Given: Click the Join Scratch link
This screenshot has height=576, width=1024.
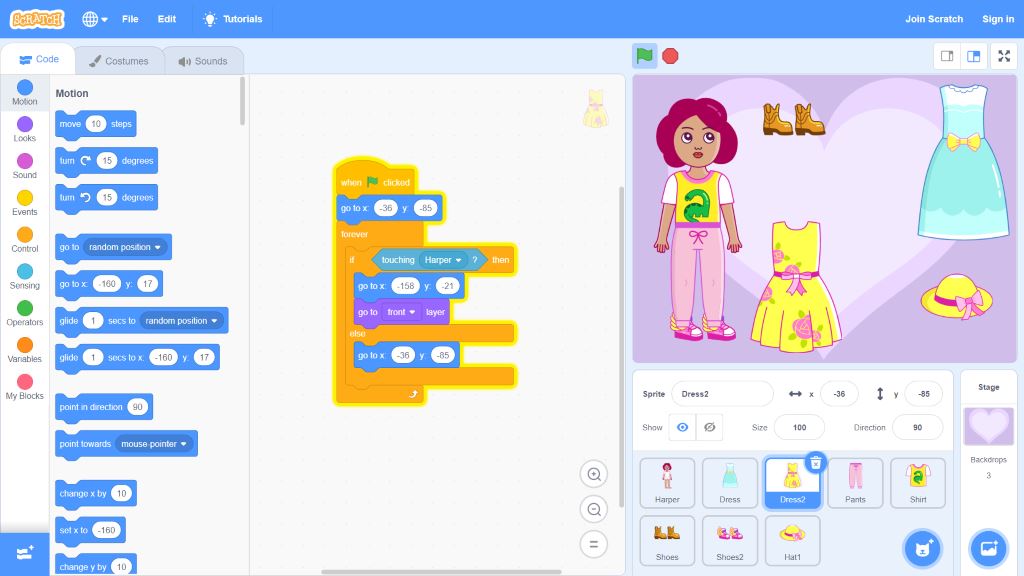Looking at the screenshot, I should point(934,19).
